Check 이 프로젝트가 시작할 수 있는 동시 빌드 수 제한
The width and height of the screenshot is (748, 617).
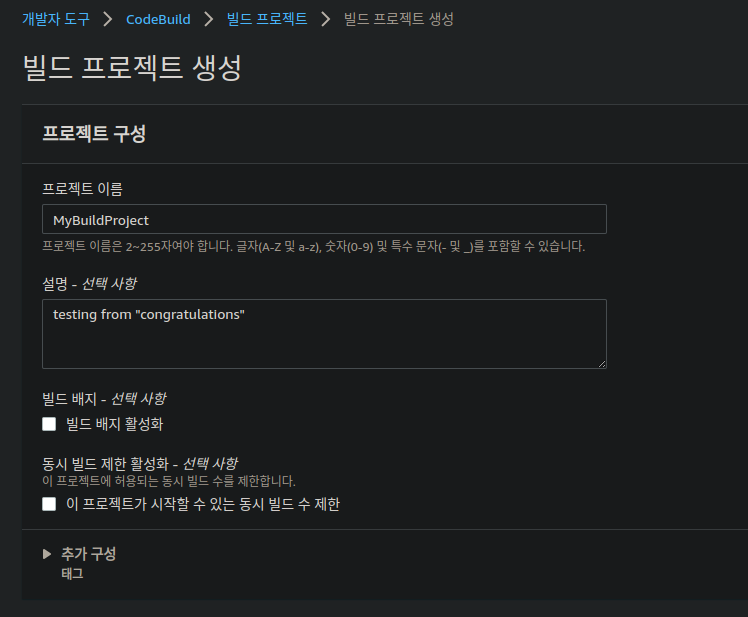coord(49,504)
